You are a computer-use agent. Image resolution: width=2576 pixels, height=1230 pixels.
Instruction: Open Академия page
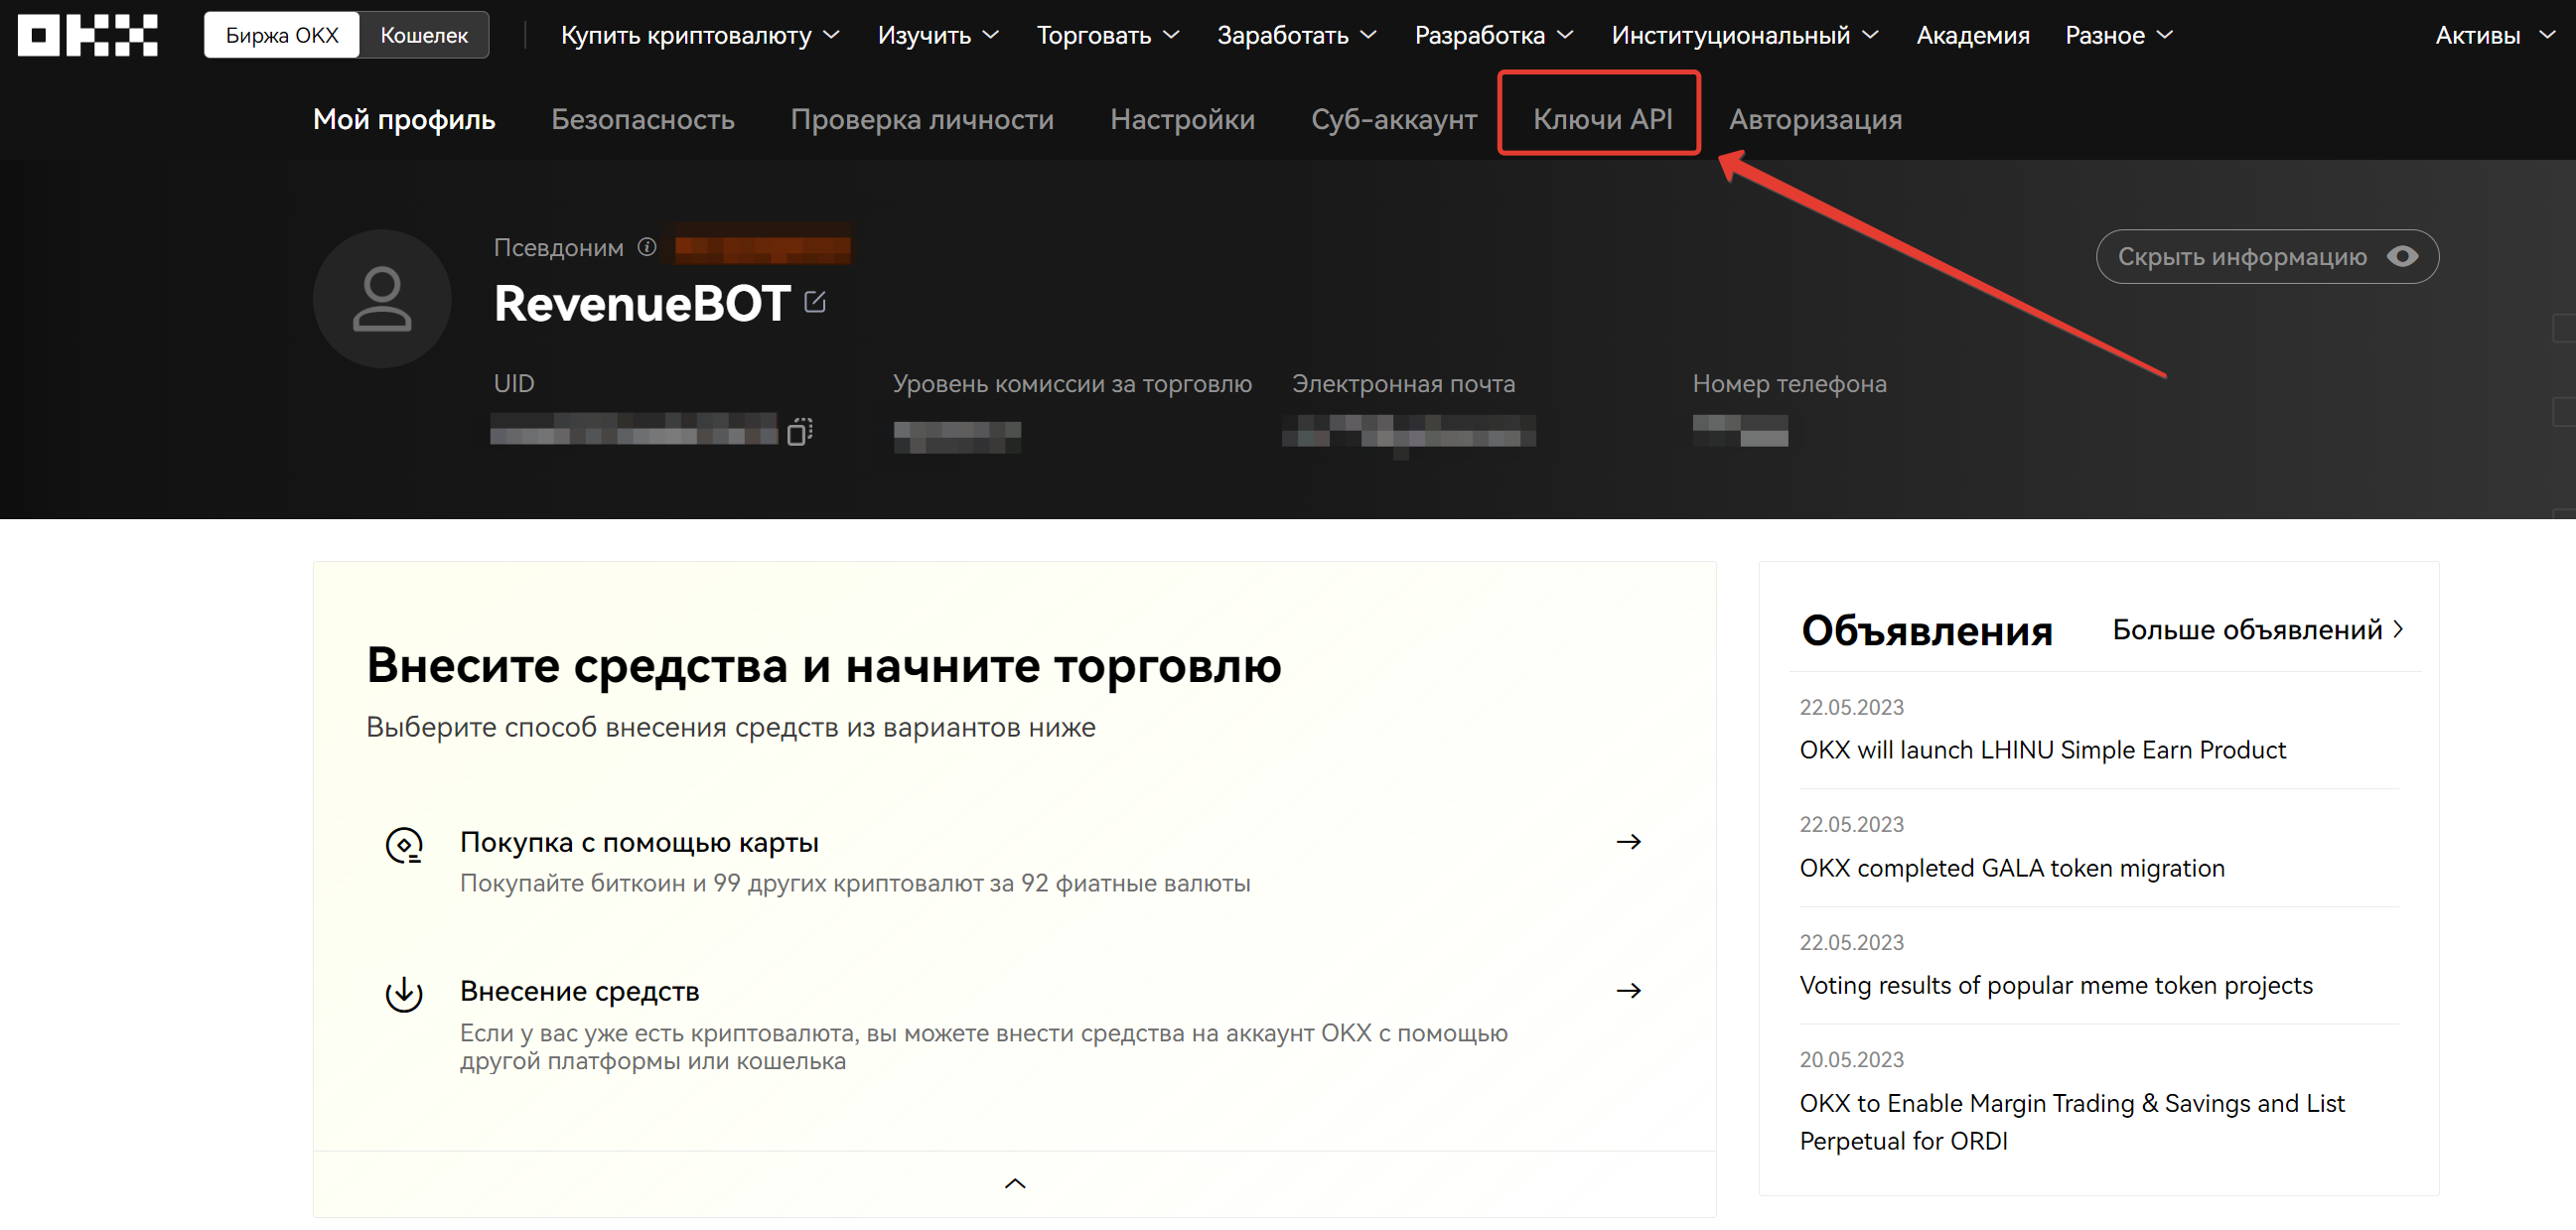pyautogui.click(x=1972, y=35)
